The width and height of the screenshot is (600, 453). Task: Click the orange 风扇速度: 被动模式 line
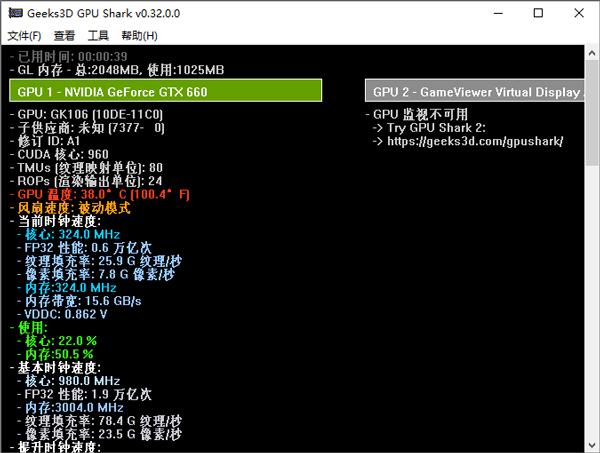pos(70,208)
